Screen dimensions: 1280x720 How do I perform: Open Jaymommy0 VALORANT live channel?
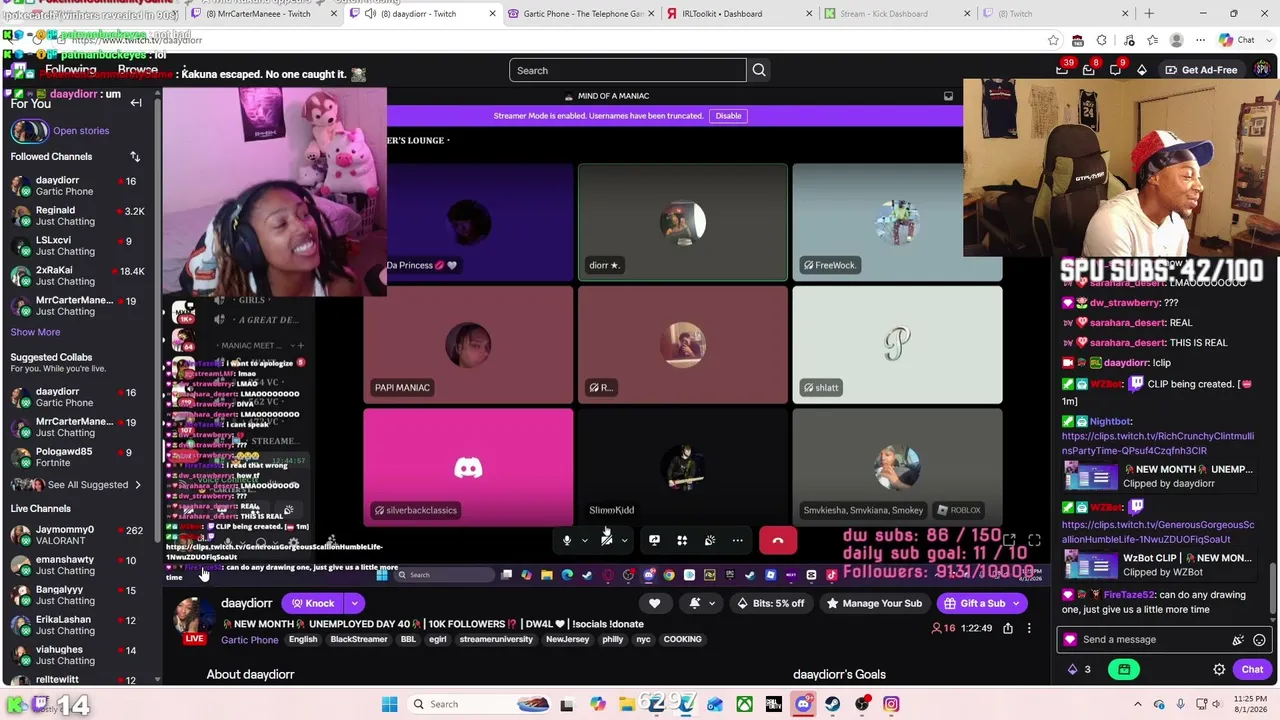[x=77, y=535]
